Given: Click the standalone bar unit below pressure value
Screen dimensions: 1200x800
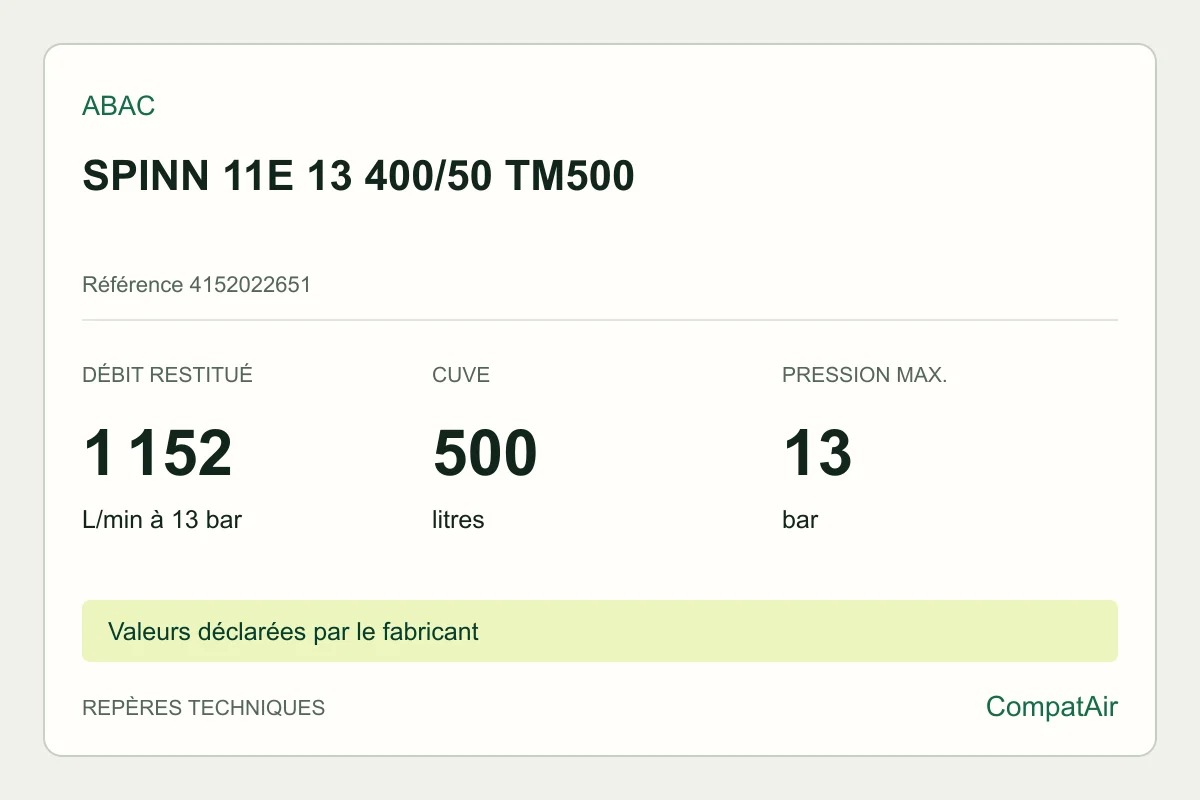Looking at the screenshot, I should 800,520.
